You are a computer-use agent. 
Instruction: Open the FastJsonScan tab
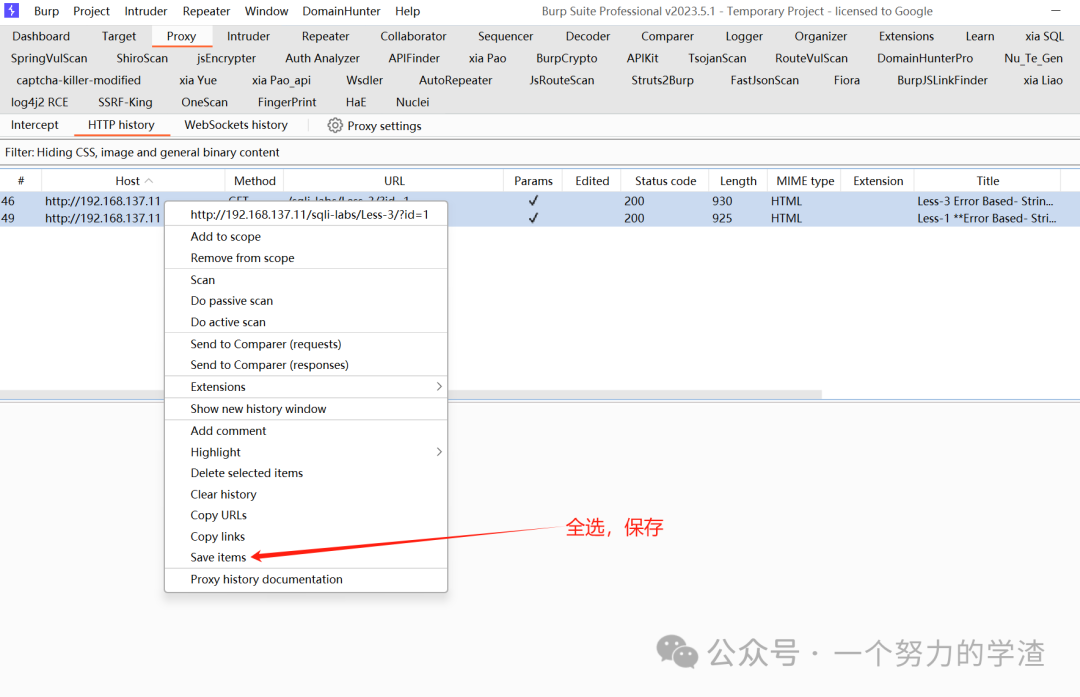[x=765, y=81]
